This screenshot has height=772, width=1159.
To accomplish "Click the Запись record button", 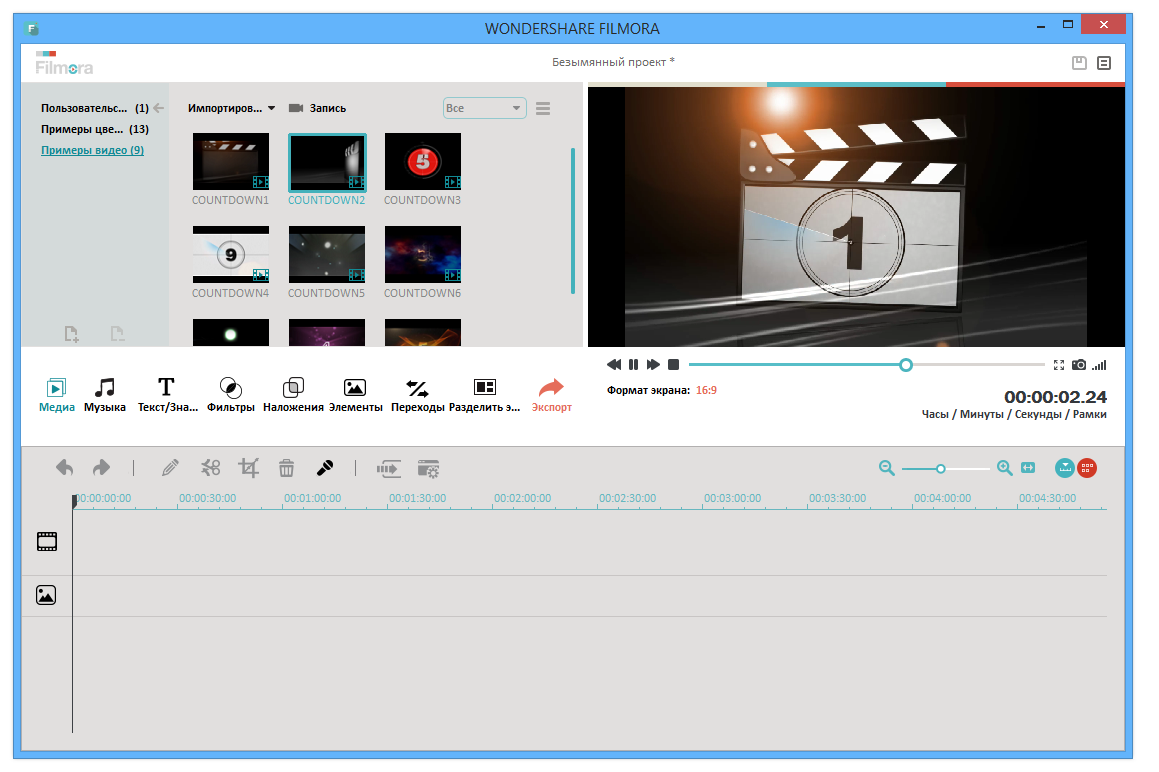I will click(x=317, y=108).
